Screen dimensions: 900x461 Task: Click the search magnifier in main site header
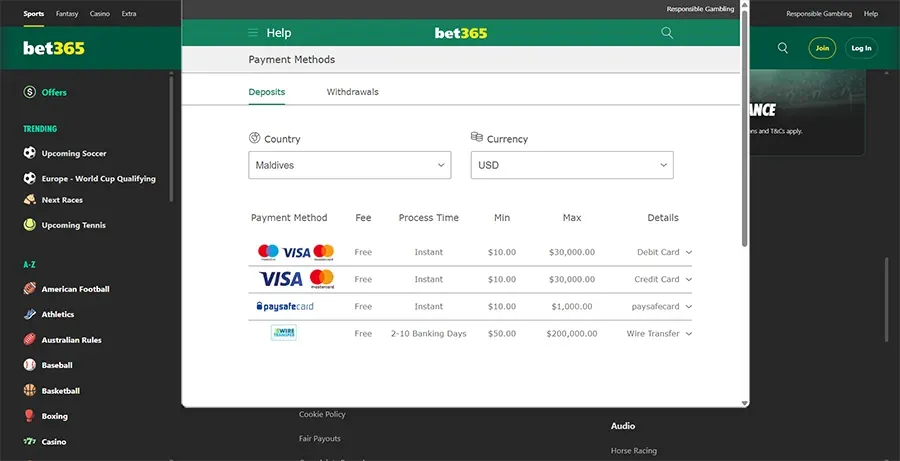tap(782, 48)
